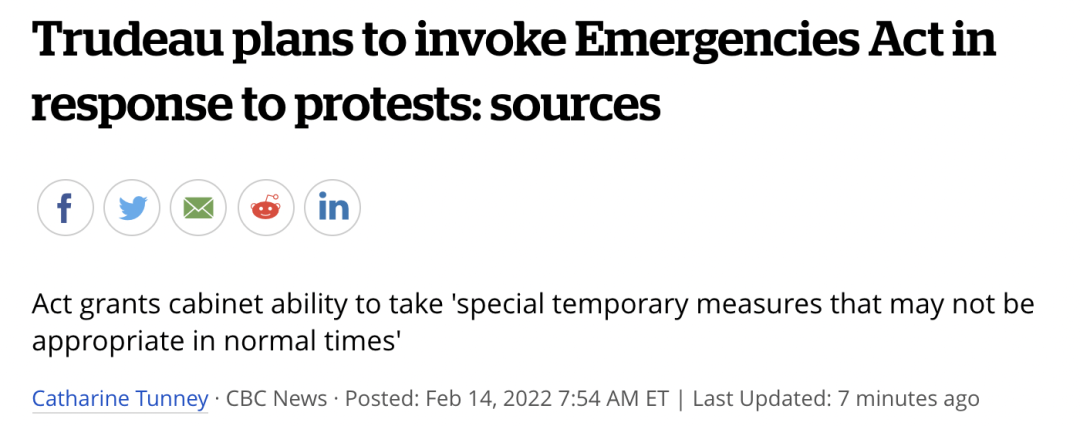
Task: Share the article on LinkedIn
Action: (x=332, y=208)
